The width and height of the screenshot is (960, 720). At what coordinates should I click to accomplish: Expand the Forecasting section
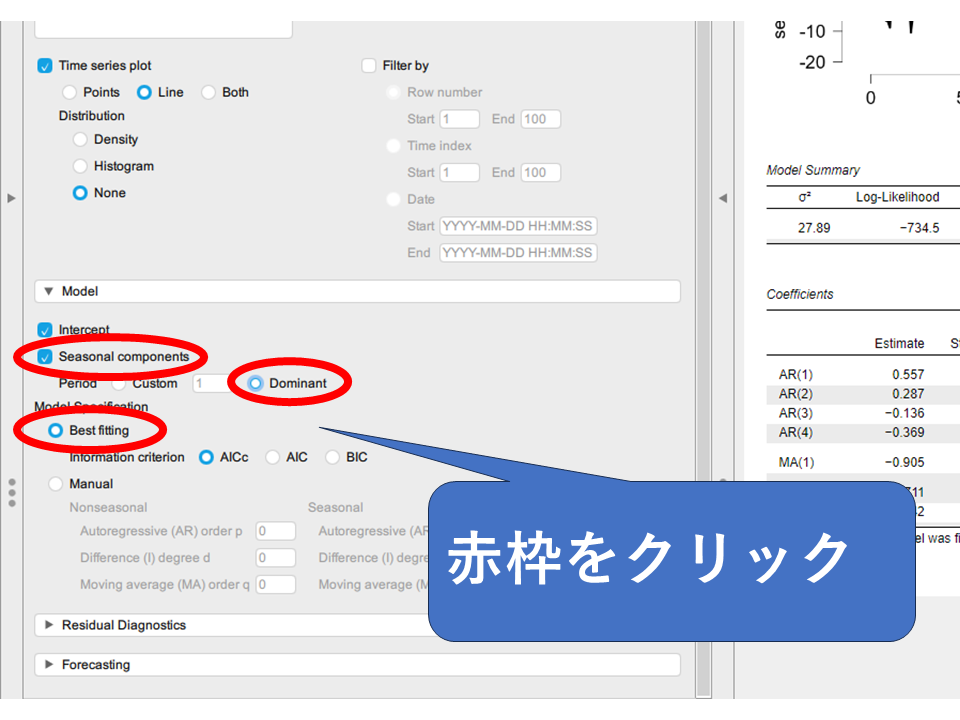(49, 665)
